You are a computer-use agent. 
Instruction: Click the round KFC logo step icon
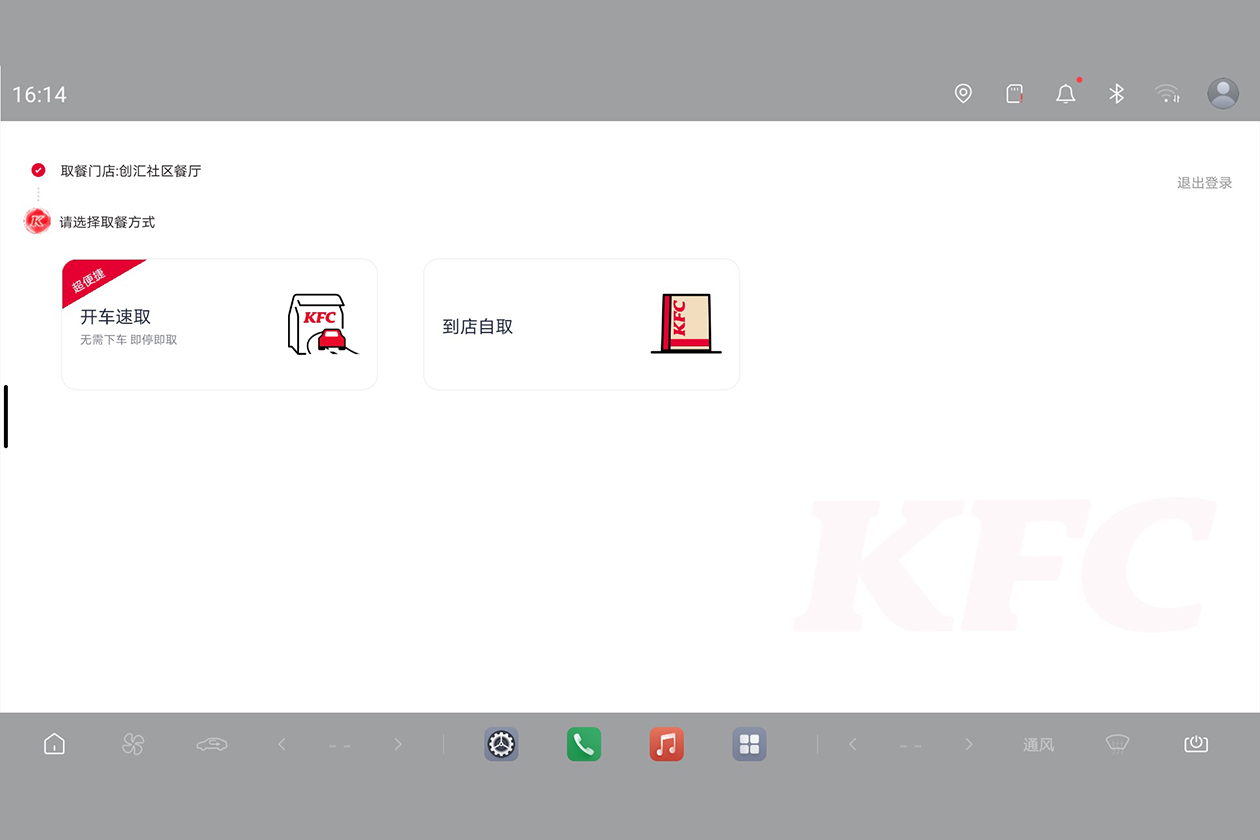tap(37, 221)
